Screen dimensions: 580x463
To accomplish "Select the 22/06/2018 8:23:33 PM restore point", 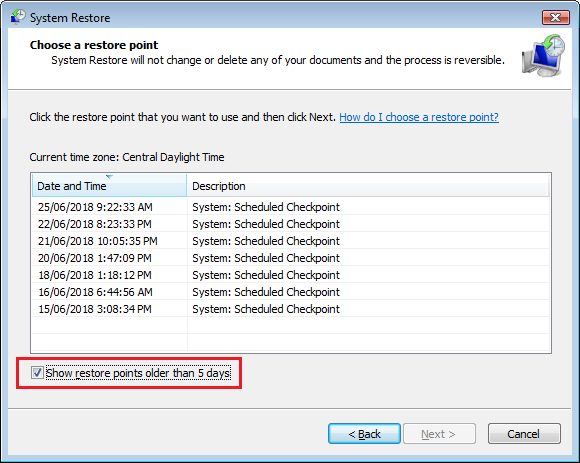I will [291, 224].
